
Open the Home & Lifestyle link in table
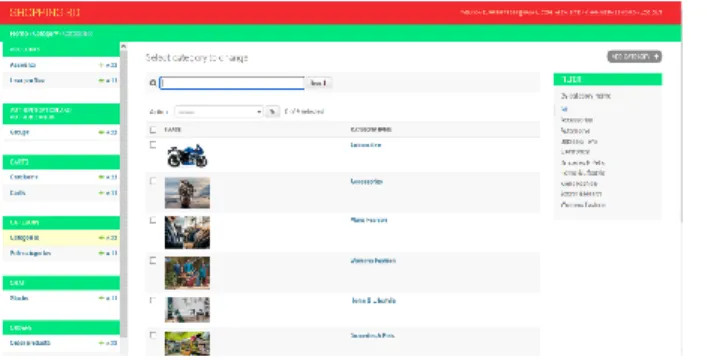coord(374,301)
